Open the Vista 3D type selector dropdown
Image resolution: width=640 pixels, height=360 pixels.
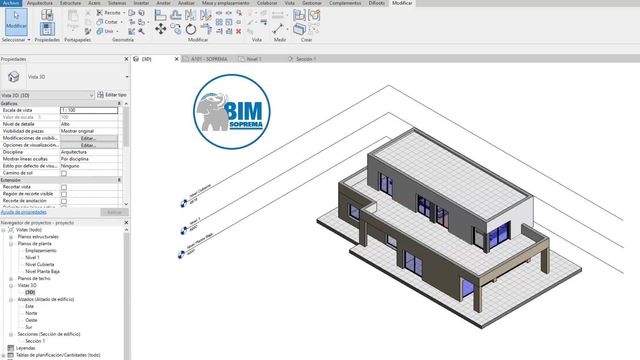coord(127,77)
